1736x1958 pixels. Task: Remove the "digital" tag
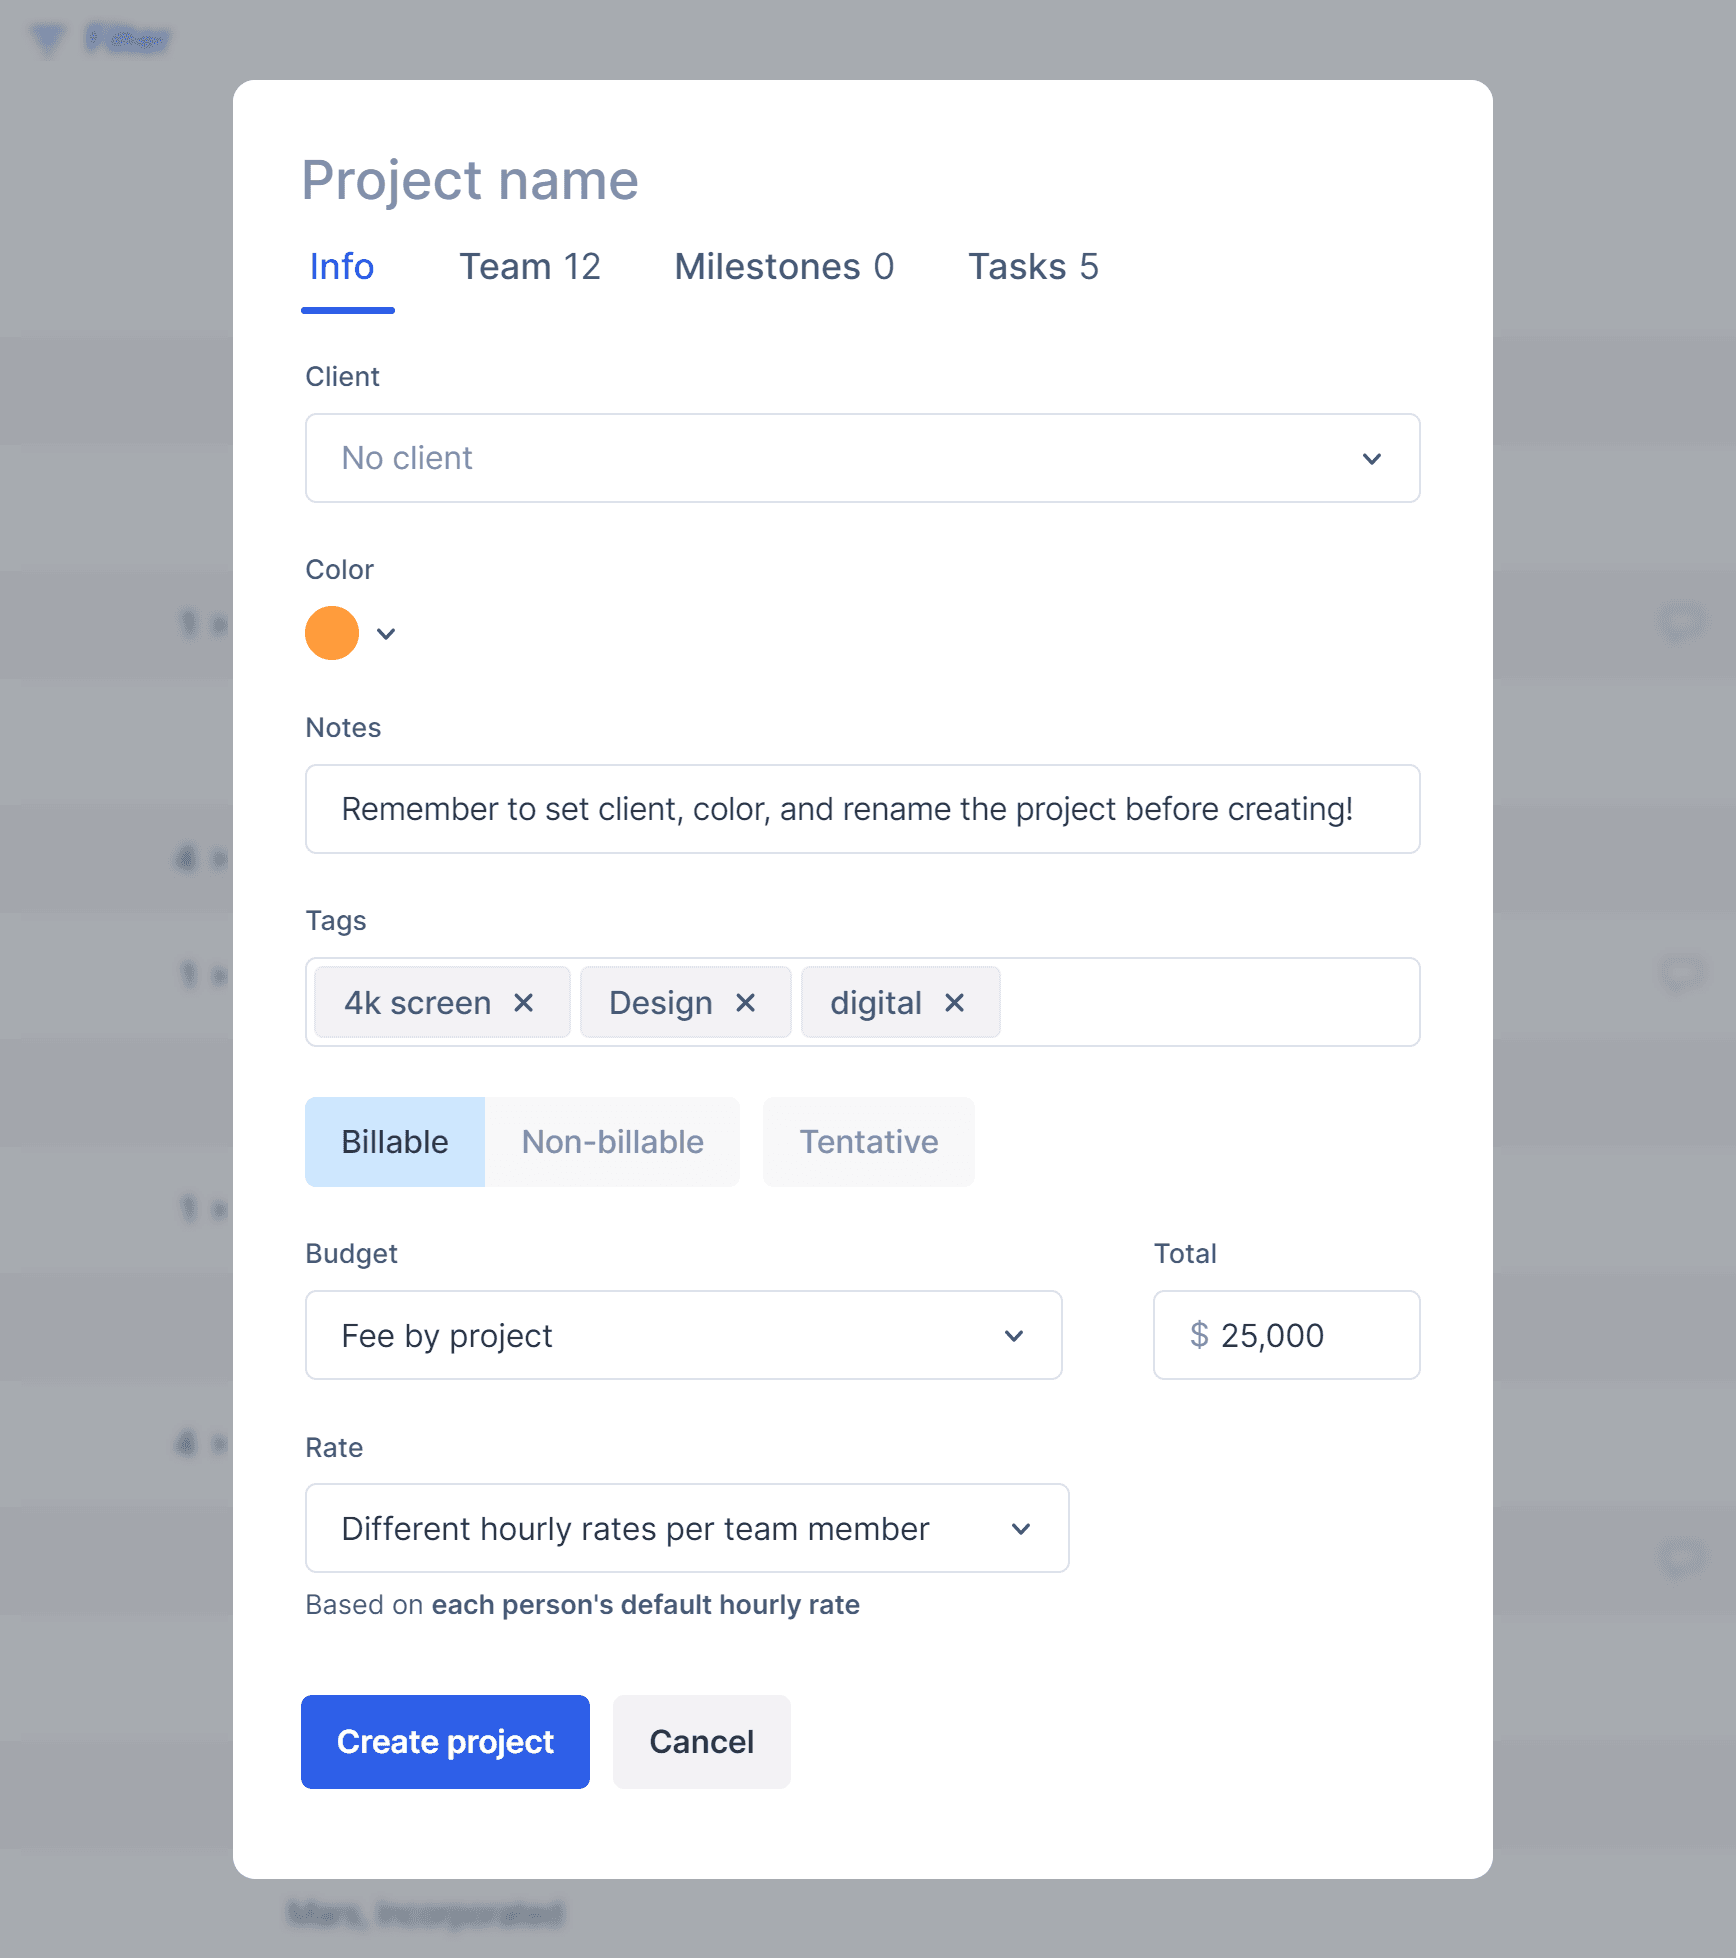[954, 1002]
